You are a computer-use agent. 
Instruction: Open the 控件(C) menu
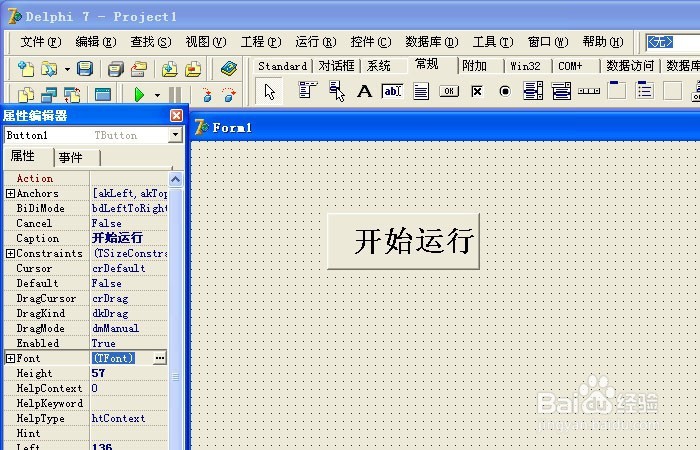pos(371,42)
